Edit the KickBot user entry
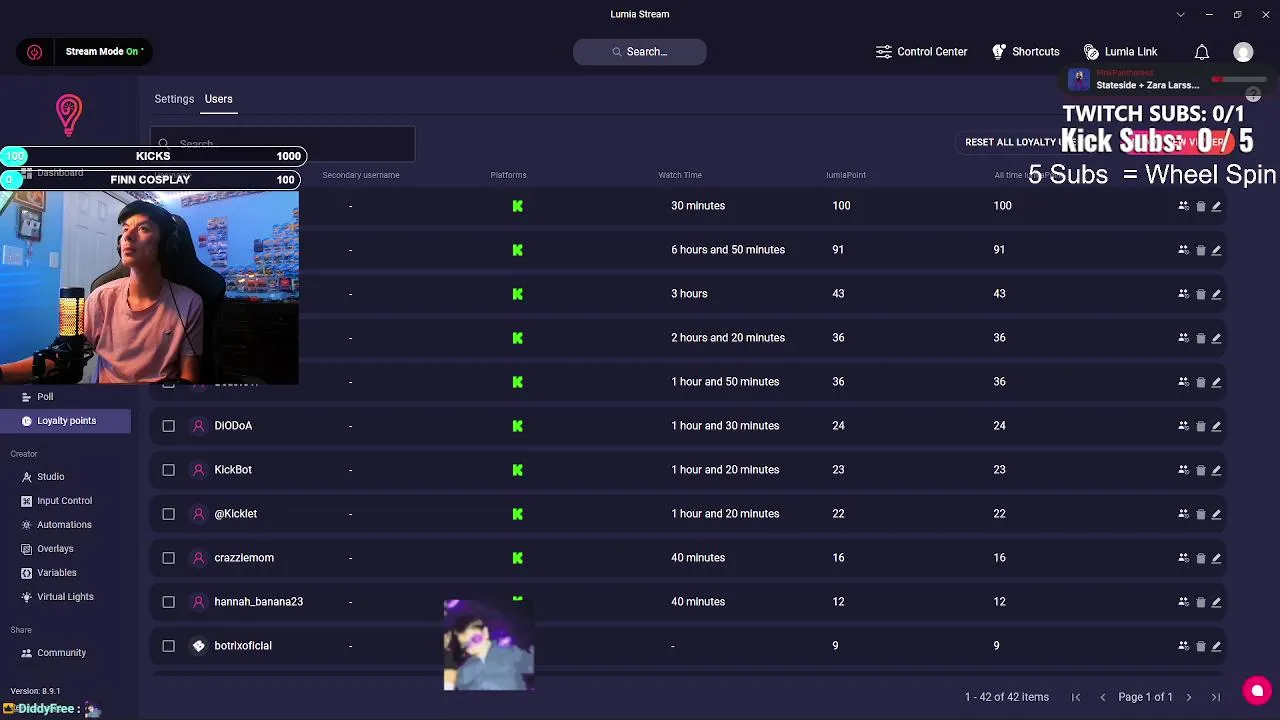 [1216, 470]
